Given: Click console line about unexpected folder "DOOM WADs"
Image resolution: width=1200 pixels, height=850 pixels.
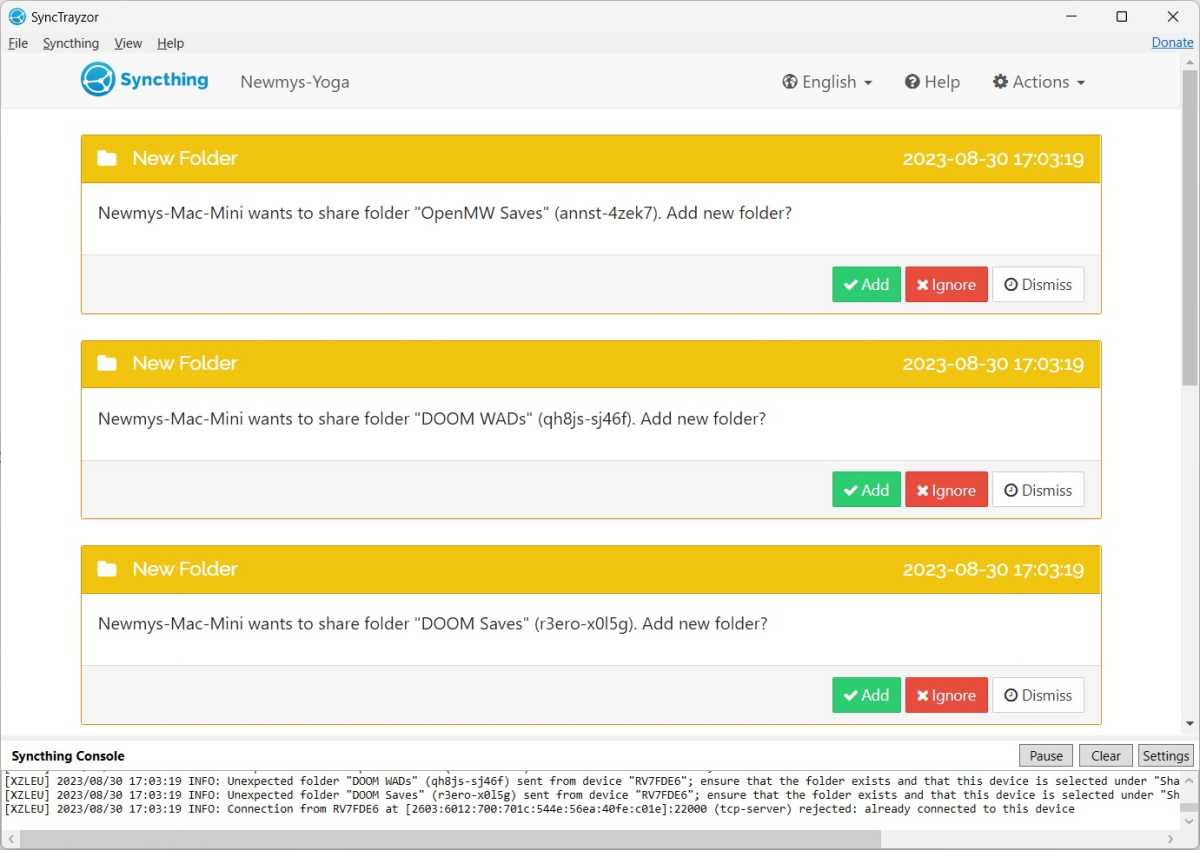Looking at the screenshot, I should pos(592,781).
